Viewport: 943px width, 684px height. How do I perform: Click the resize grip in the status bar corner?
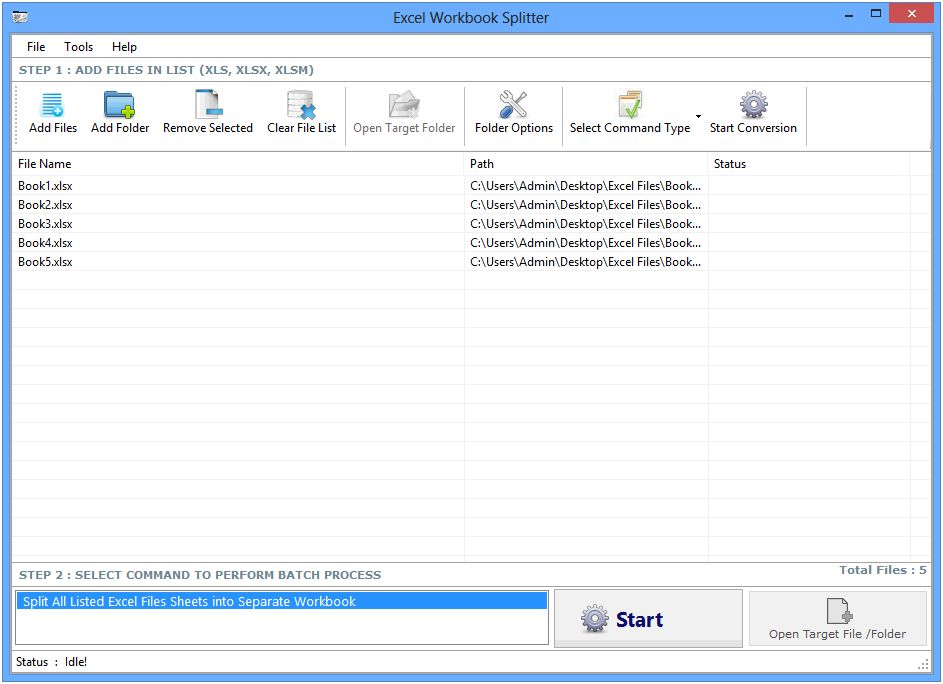point(923,664)
